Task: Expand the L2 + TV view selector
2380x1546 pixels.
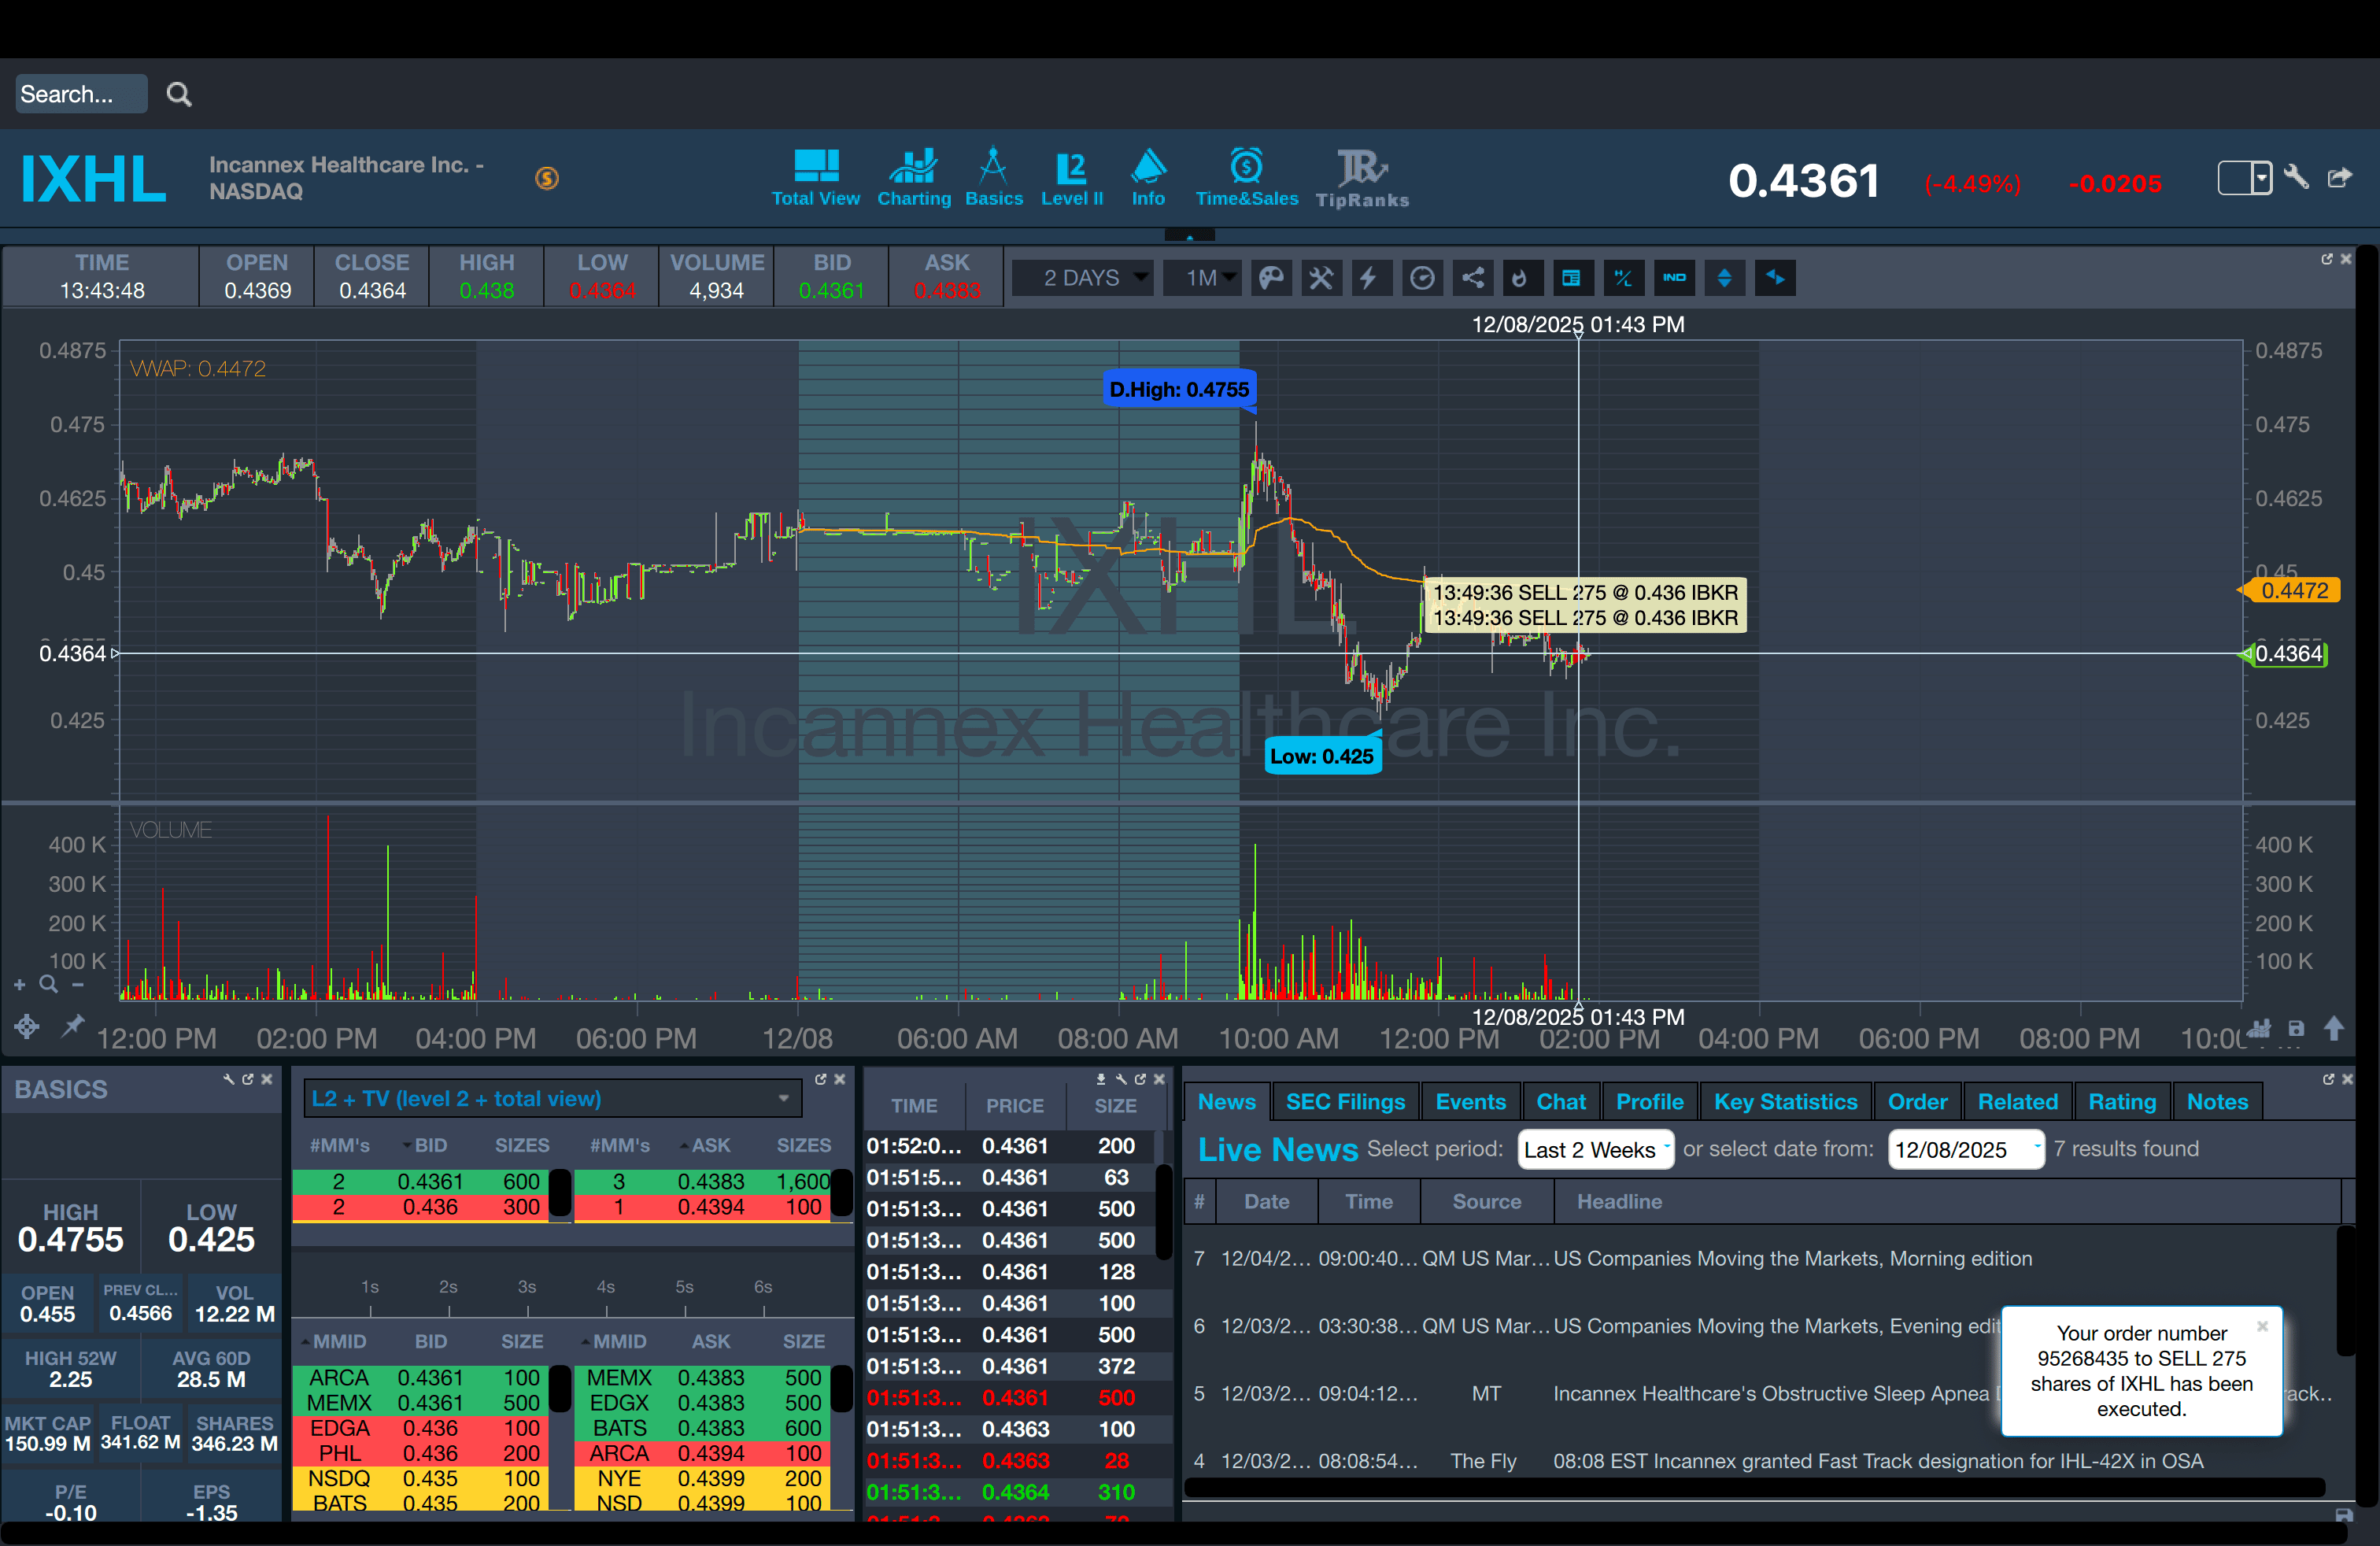Action: pyautogui.click(x=553, y=1098)
